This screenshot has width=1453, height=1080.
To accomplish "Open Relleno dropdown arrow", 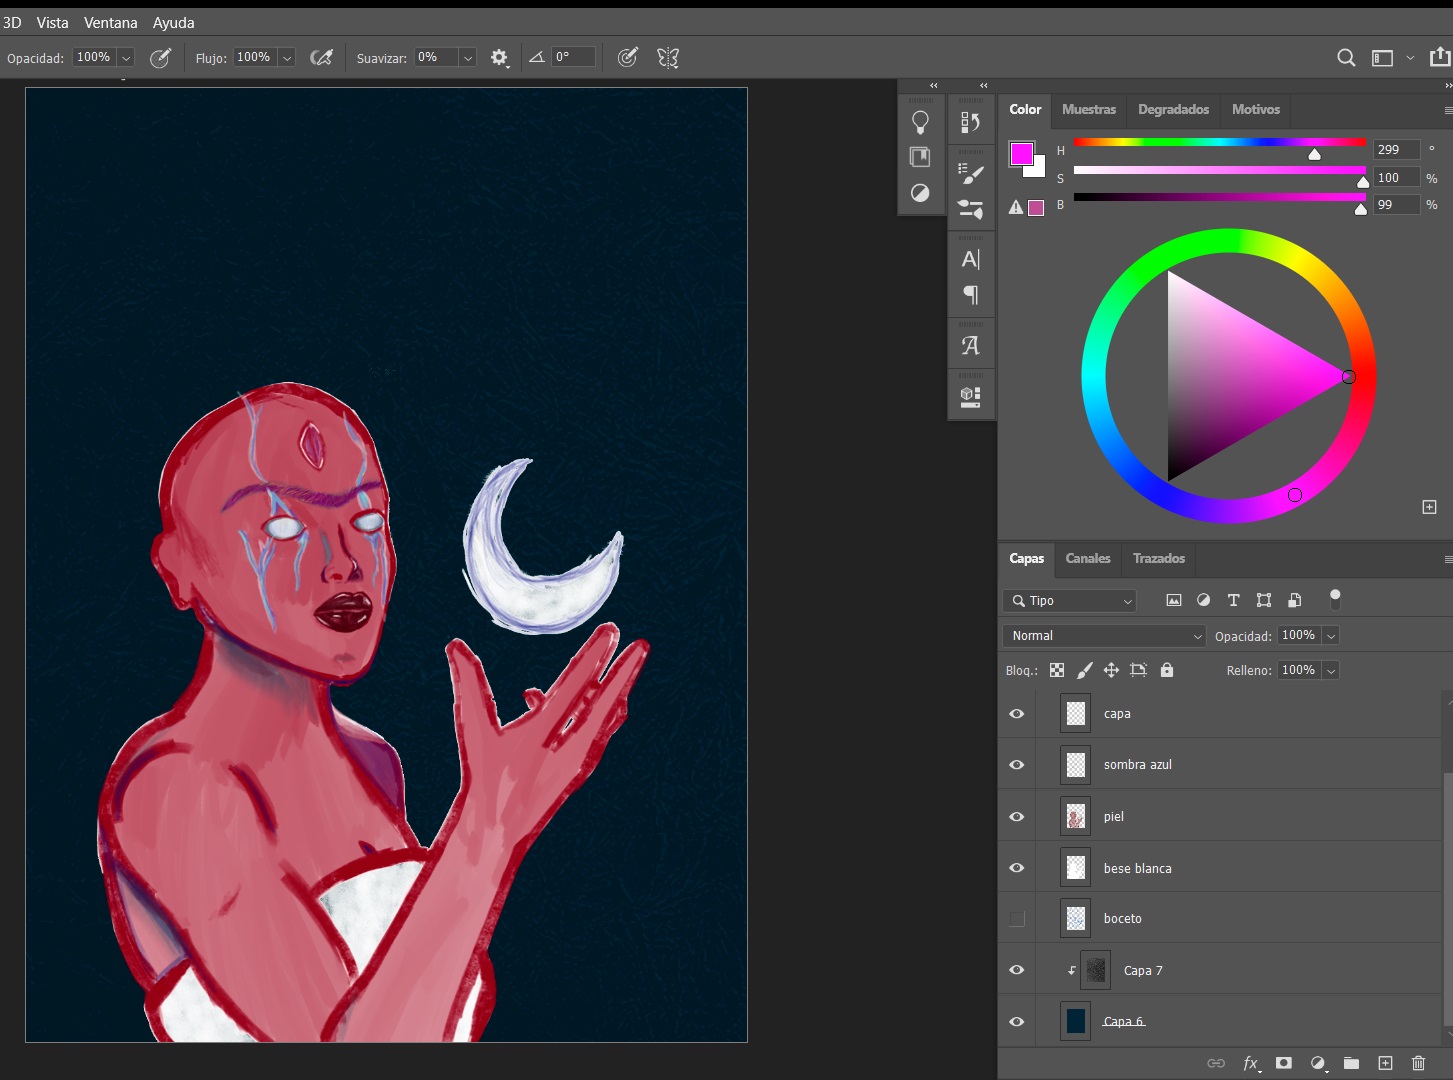I will [x=1331, y=671].
